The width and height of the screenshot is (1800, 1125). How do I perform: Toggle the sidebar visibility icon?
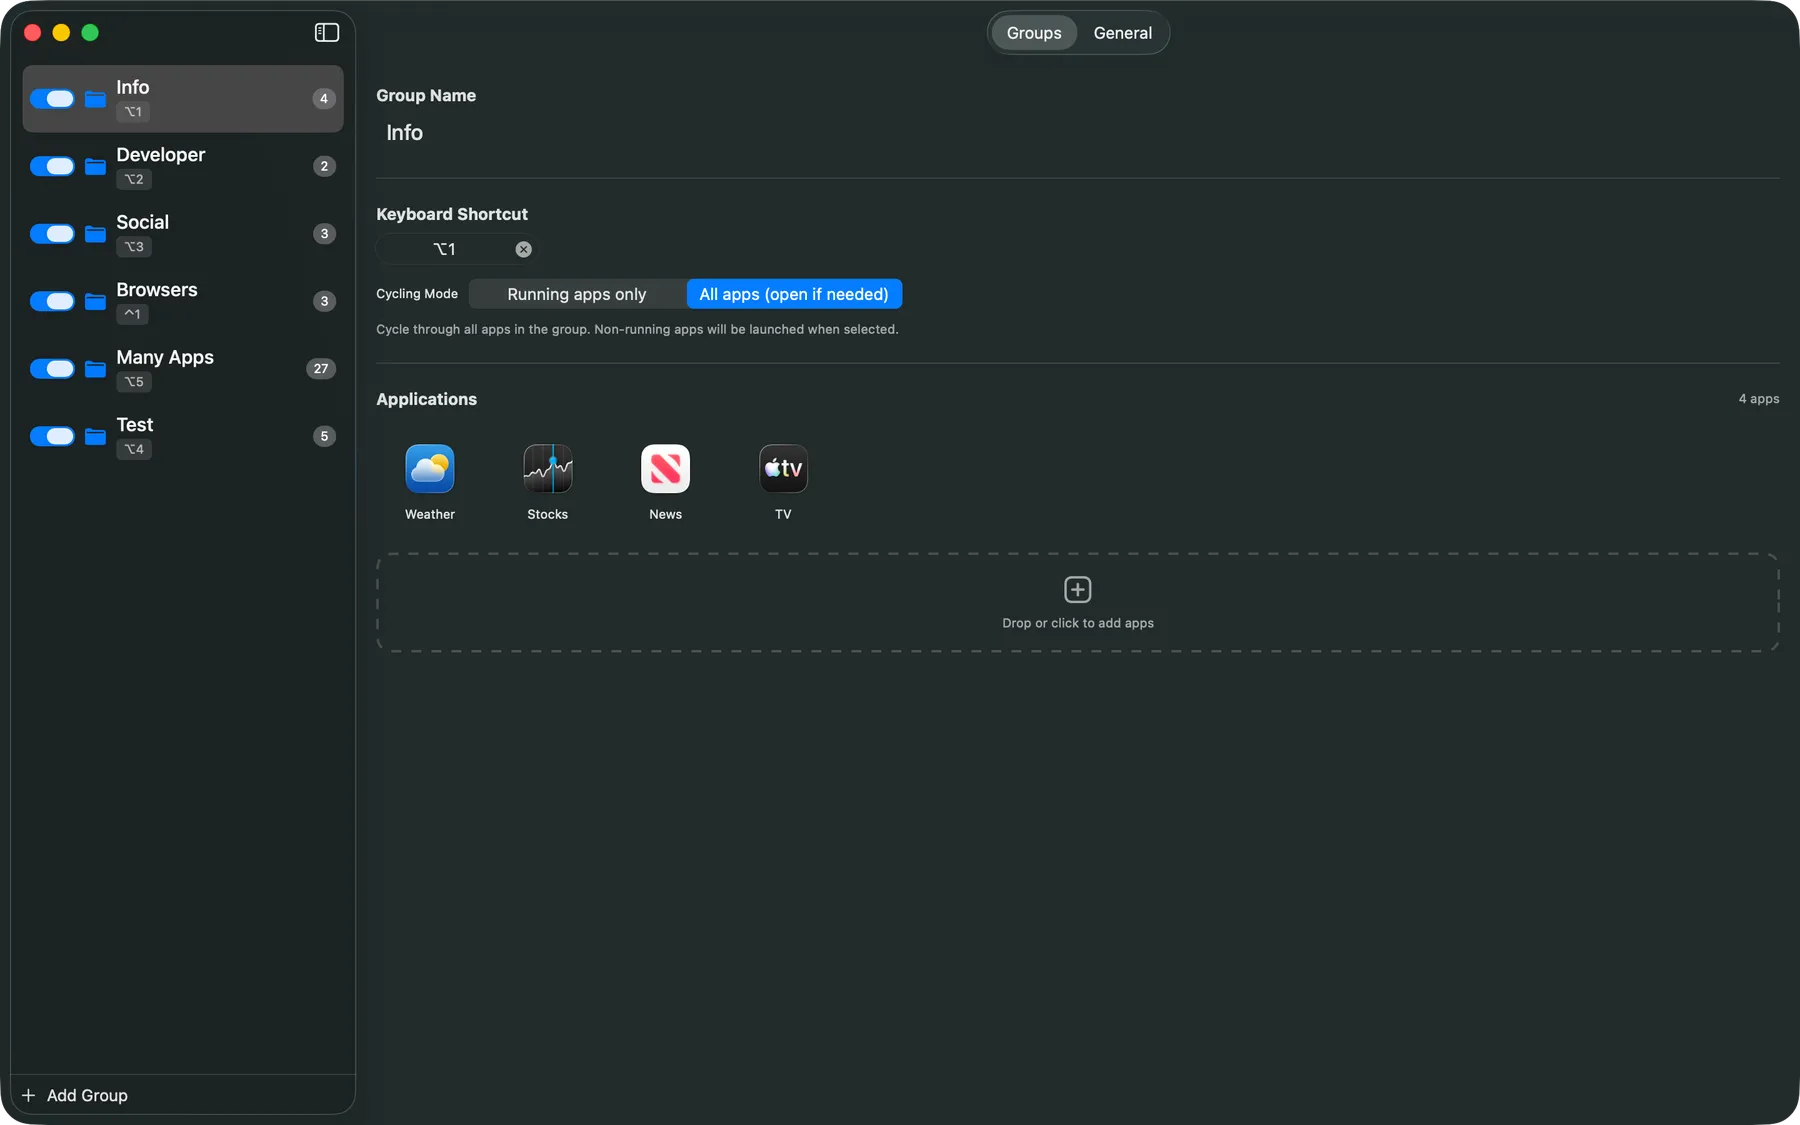[x=327, y=33]
